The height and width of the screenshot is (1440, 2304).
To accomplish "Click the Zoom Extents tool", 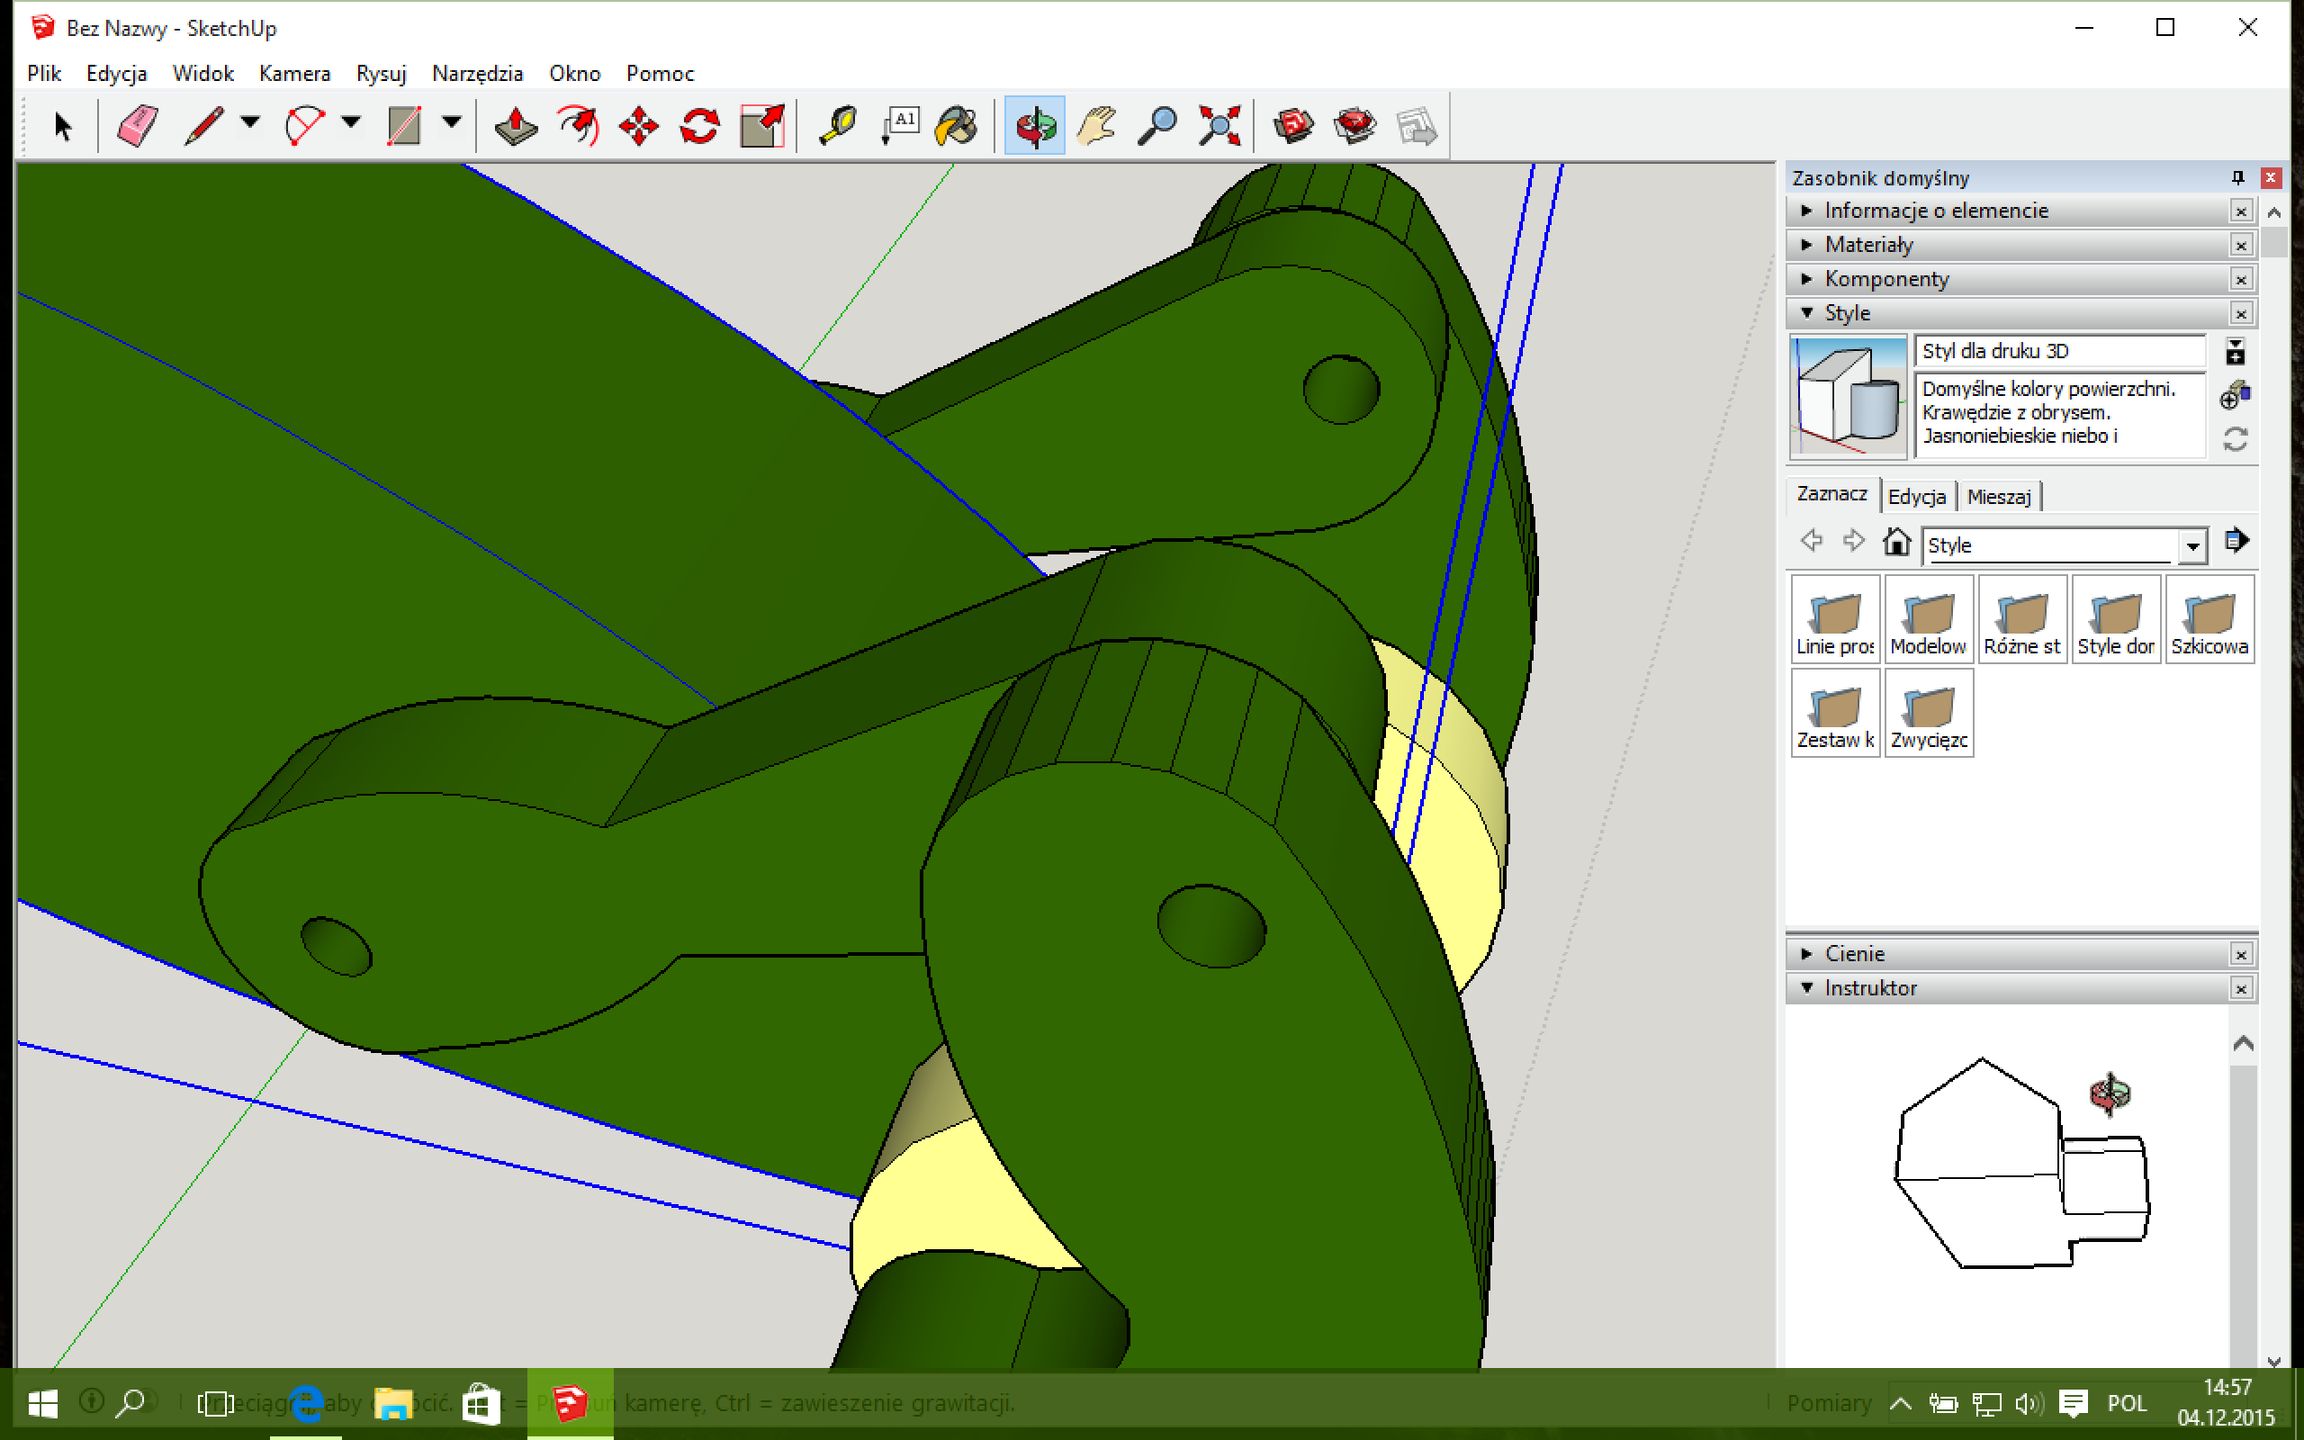I will (1219, 127).
